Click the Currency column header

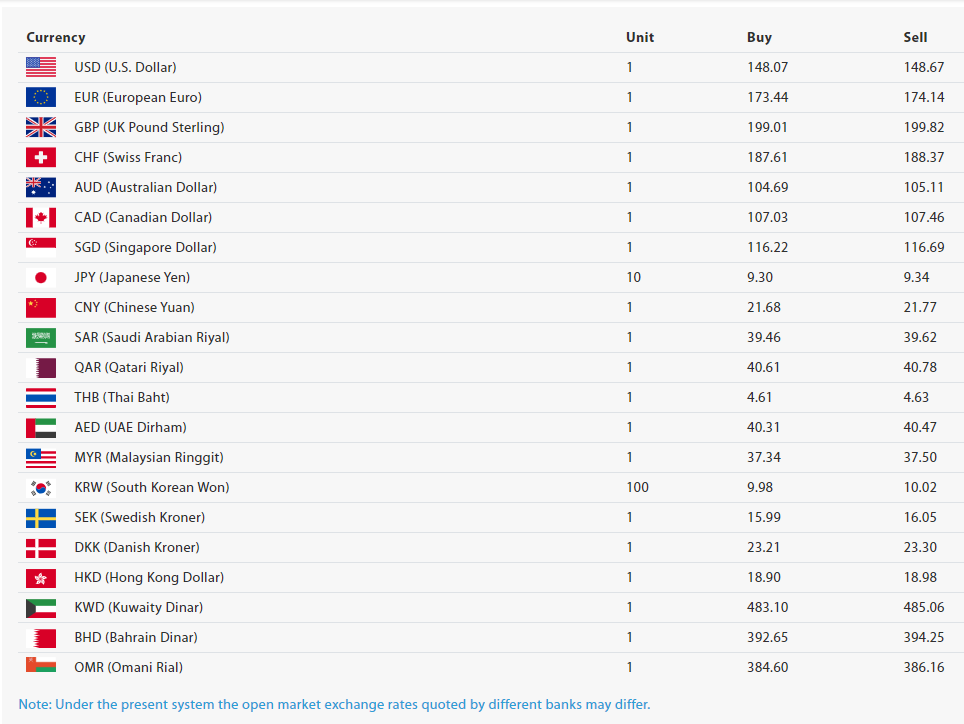[56, 37]
